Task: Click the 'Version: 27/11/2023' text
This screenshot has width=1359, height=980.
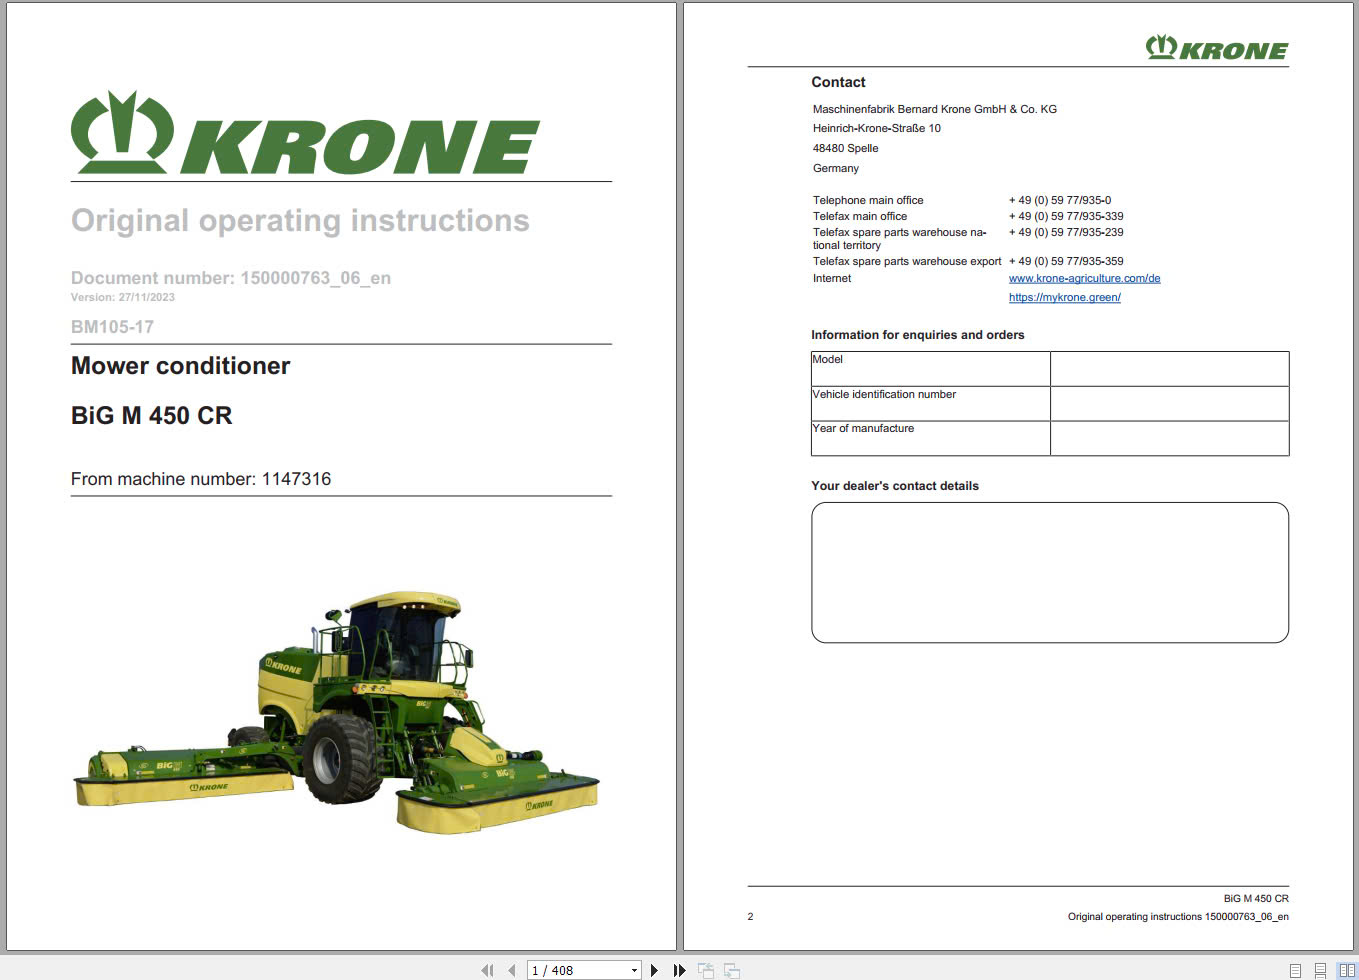Action: coord(123,297)
